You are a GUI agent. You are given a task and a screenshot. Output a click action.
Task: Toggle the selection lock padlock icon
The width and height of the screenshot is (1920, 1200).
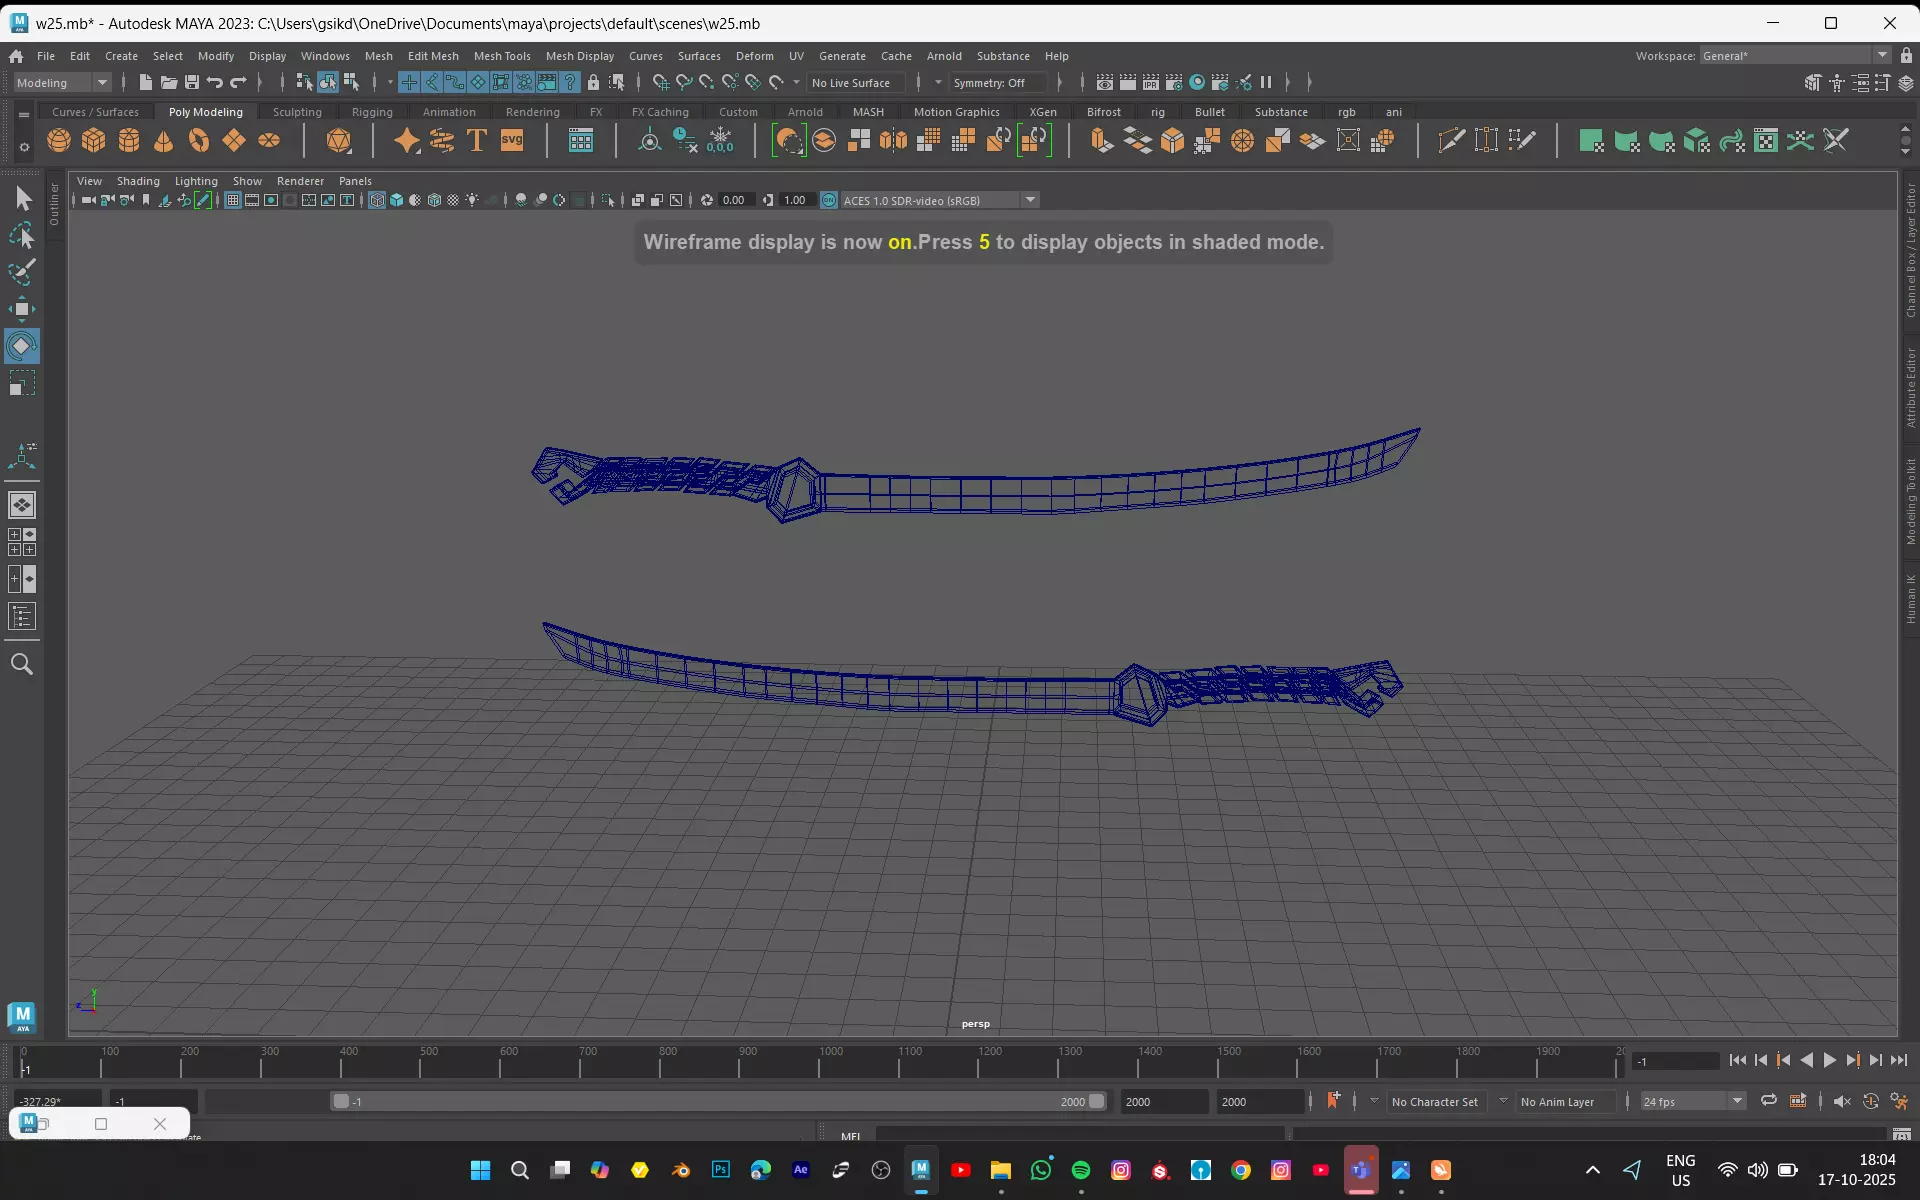pos(593,83)
